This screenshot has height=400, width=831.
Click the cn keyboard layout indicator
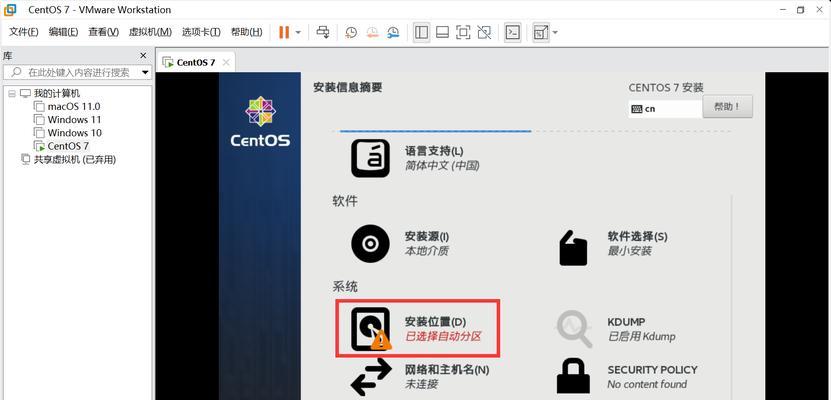pos(665,109)
